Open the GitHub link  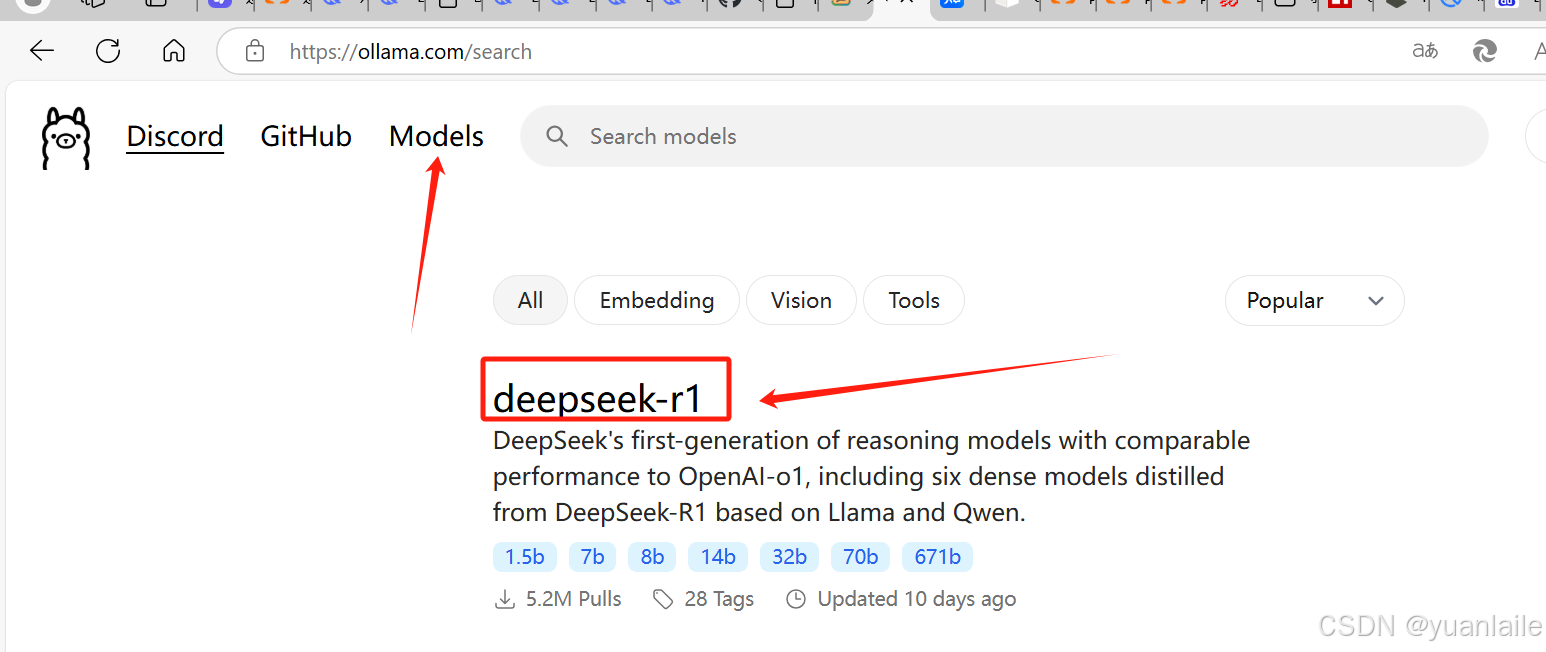click(x=306, y=136)
